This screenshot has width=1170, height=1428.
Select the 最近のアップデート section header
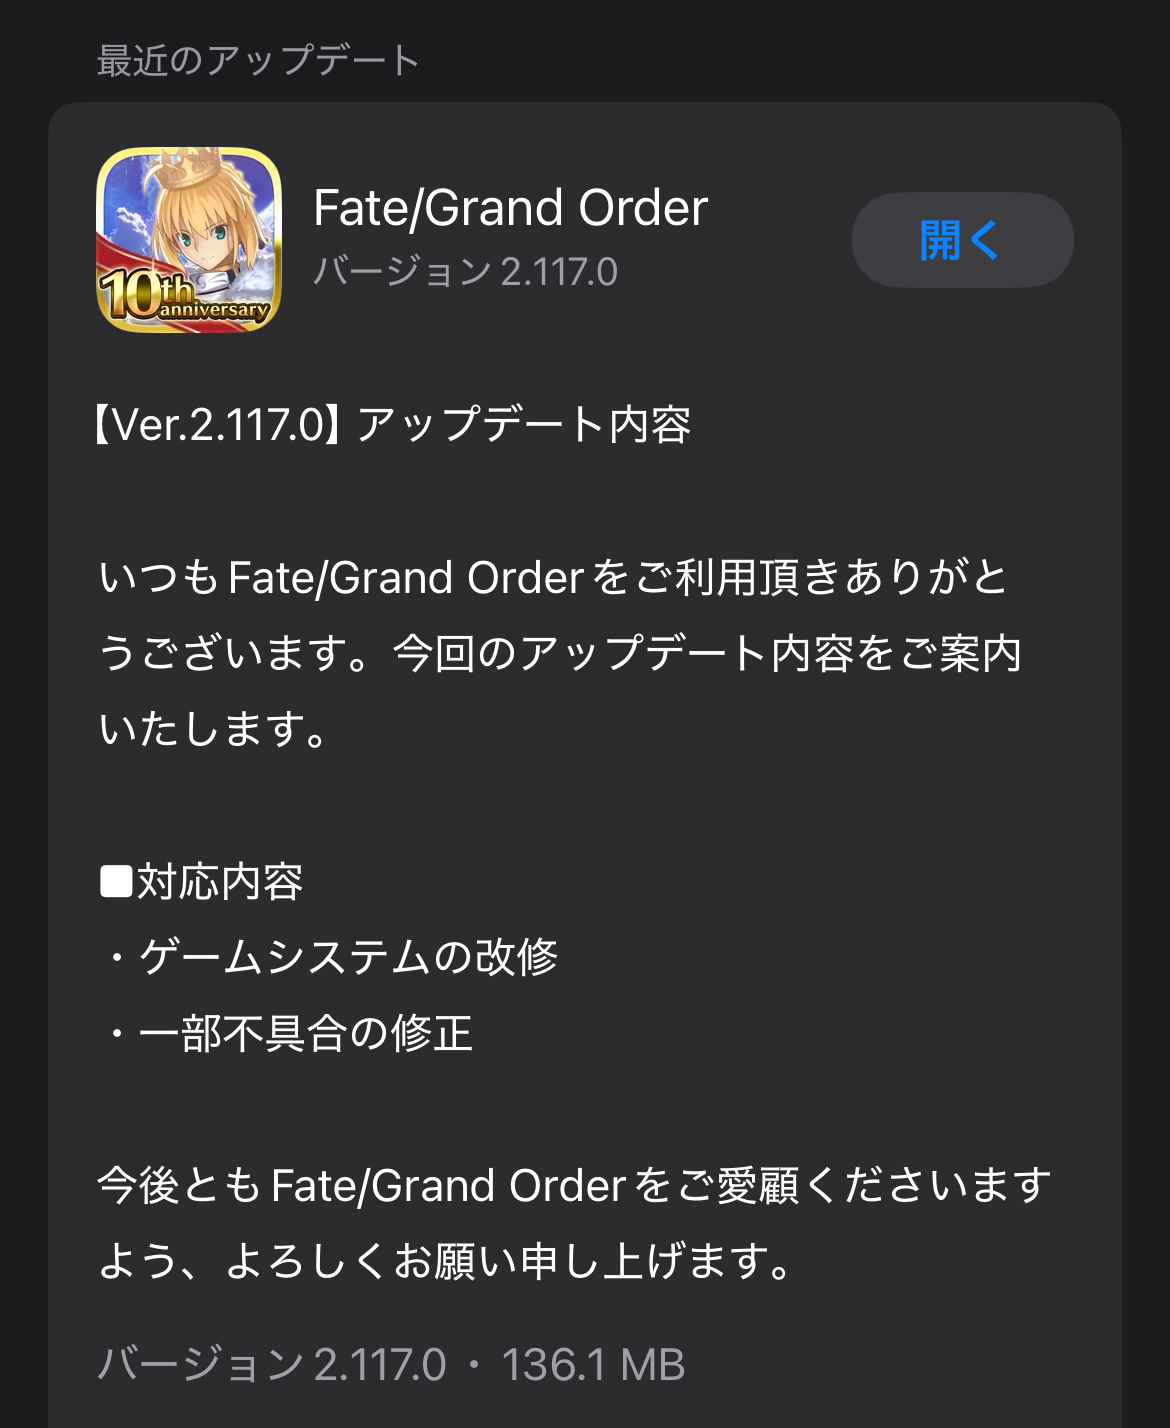(x=258, y=60)
